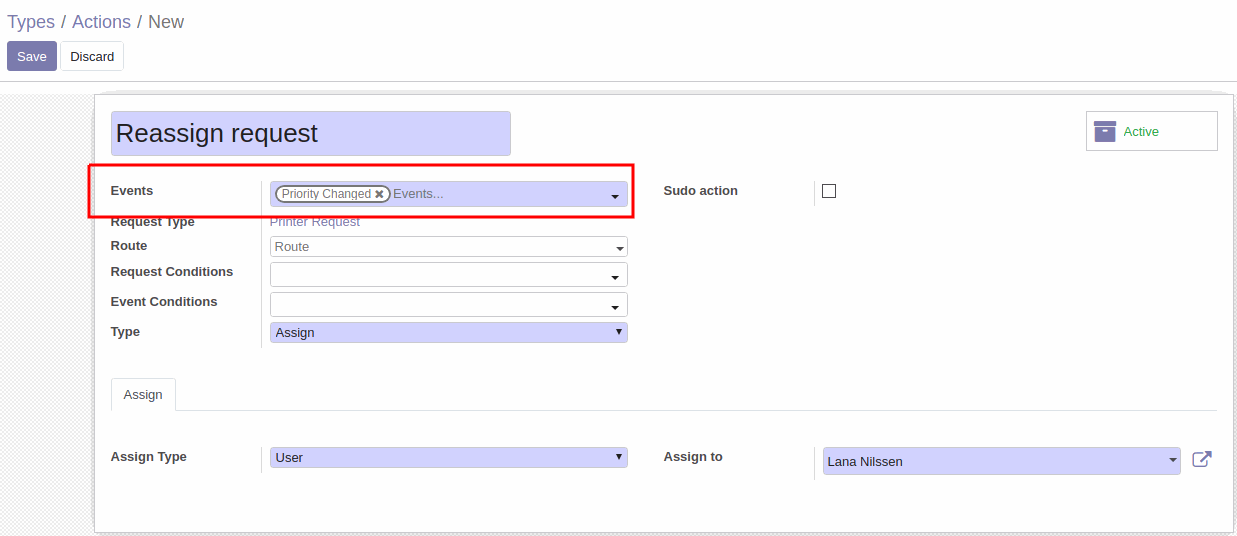Remove the Priority Changed event tag
This screenshot has height=536, width=1237.
point(380,194)
